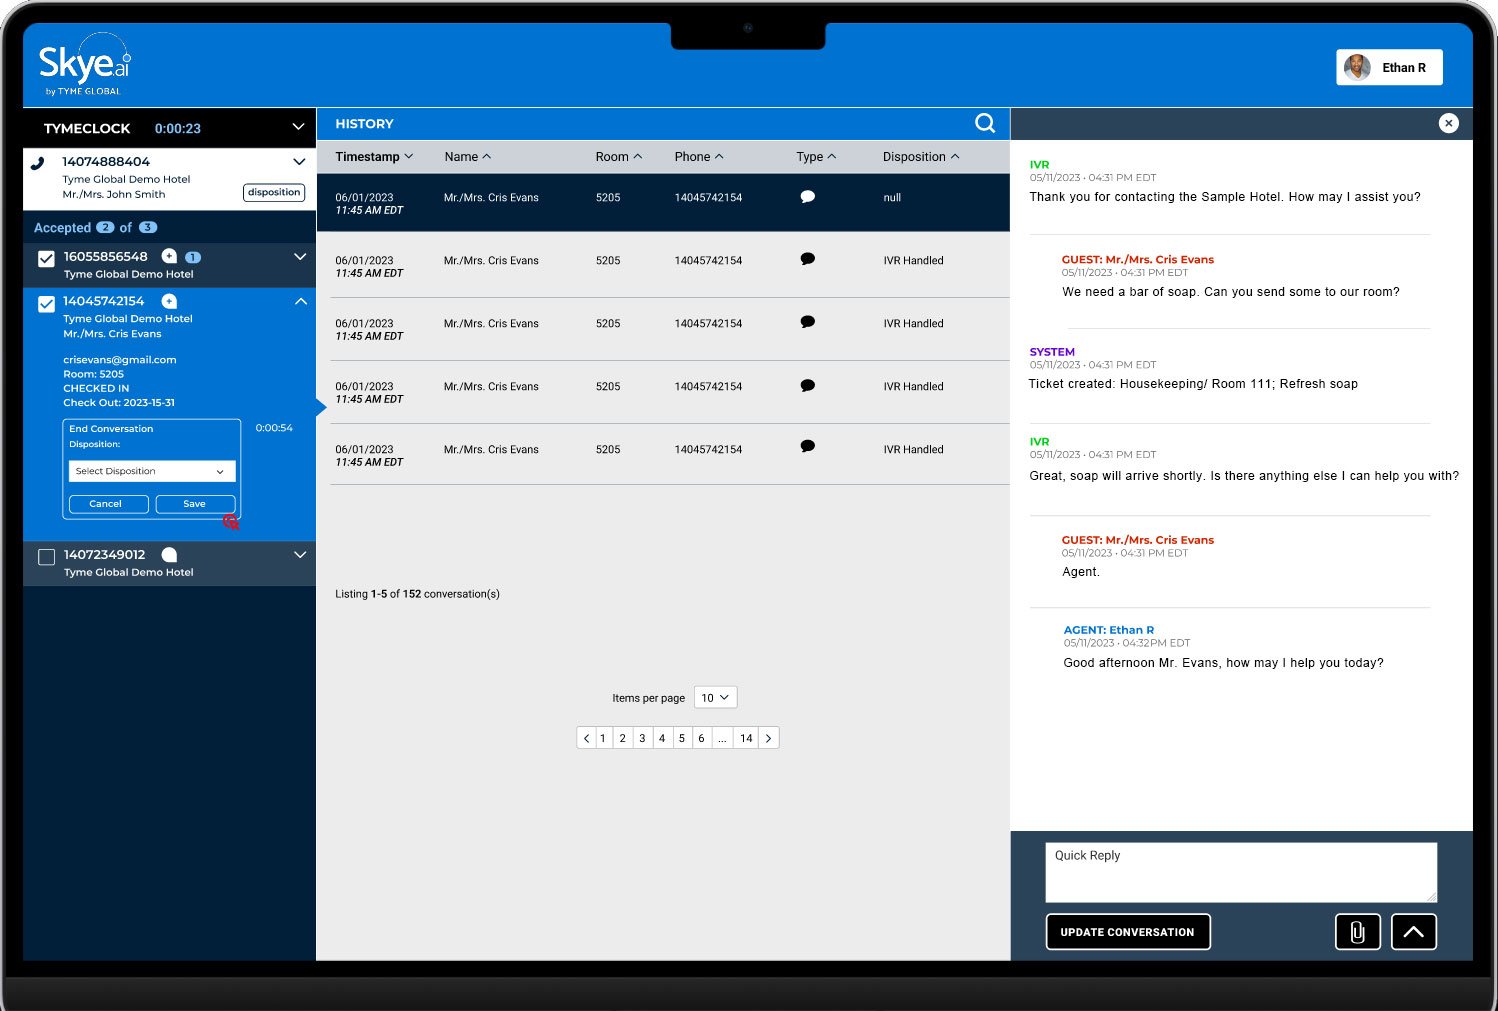This screenshot has width=1498, height=1011.
Task: Click the UPDATE CONVERSATION button
Action: [x=1127, y=931]
